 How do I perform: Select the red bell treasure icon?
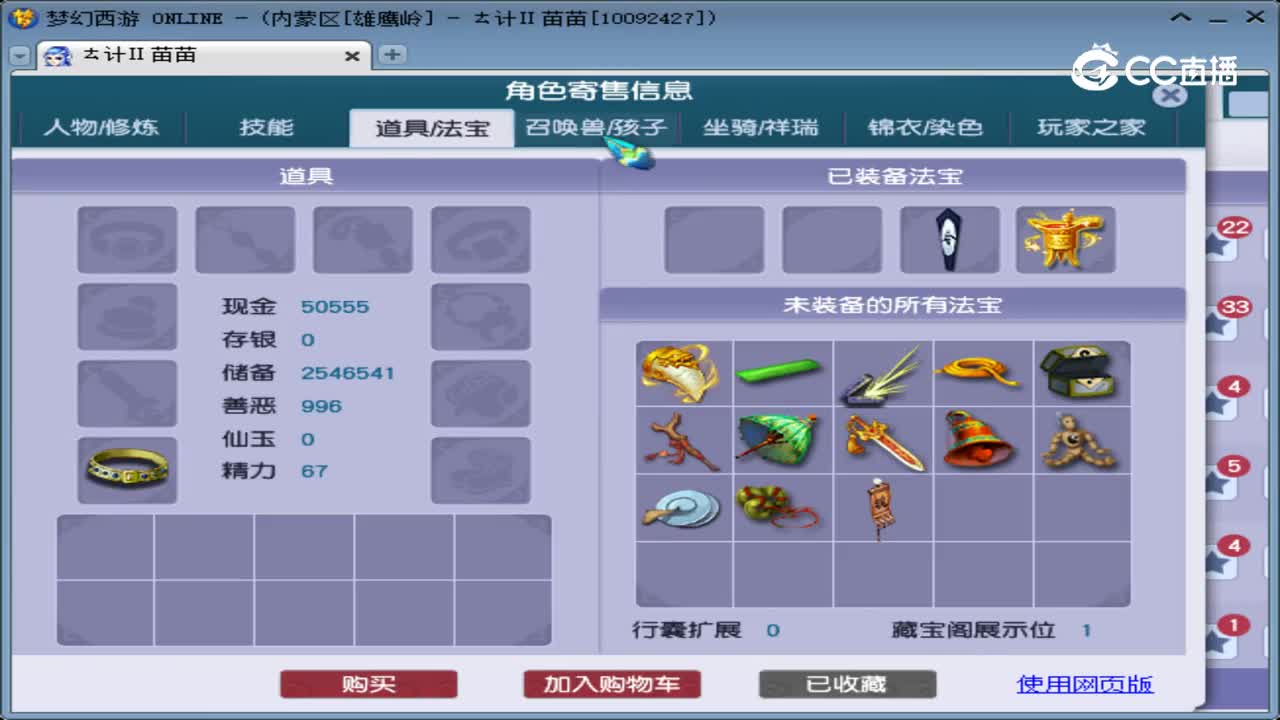click(x=982, y=440)
